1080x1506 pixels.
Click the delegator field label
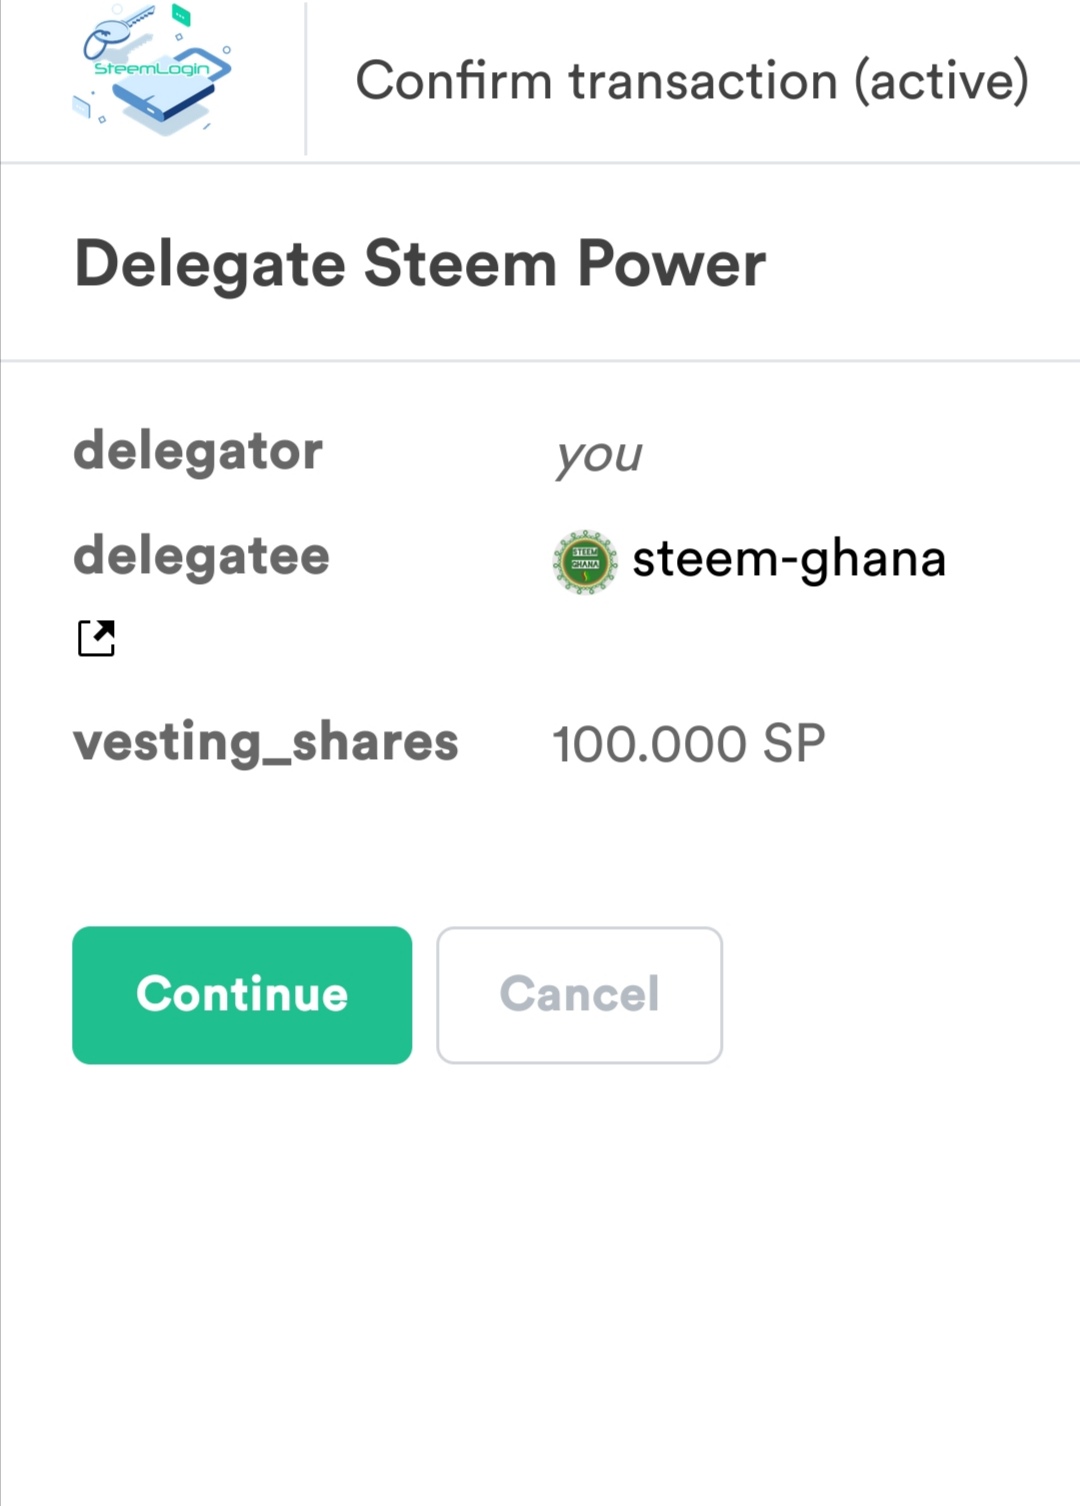click(198, 452)
